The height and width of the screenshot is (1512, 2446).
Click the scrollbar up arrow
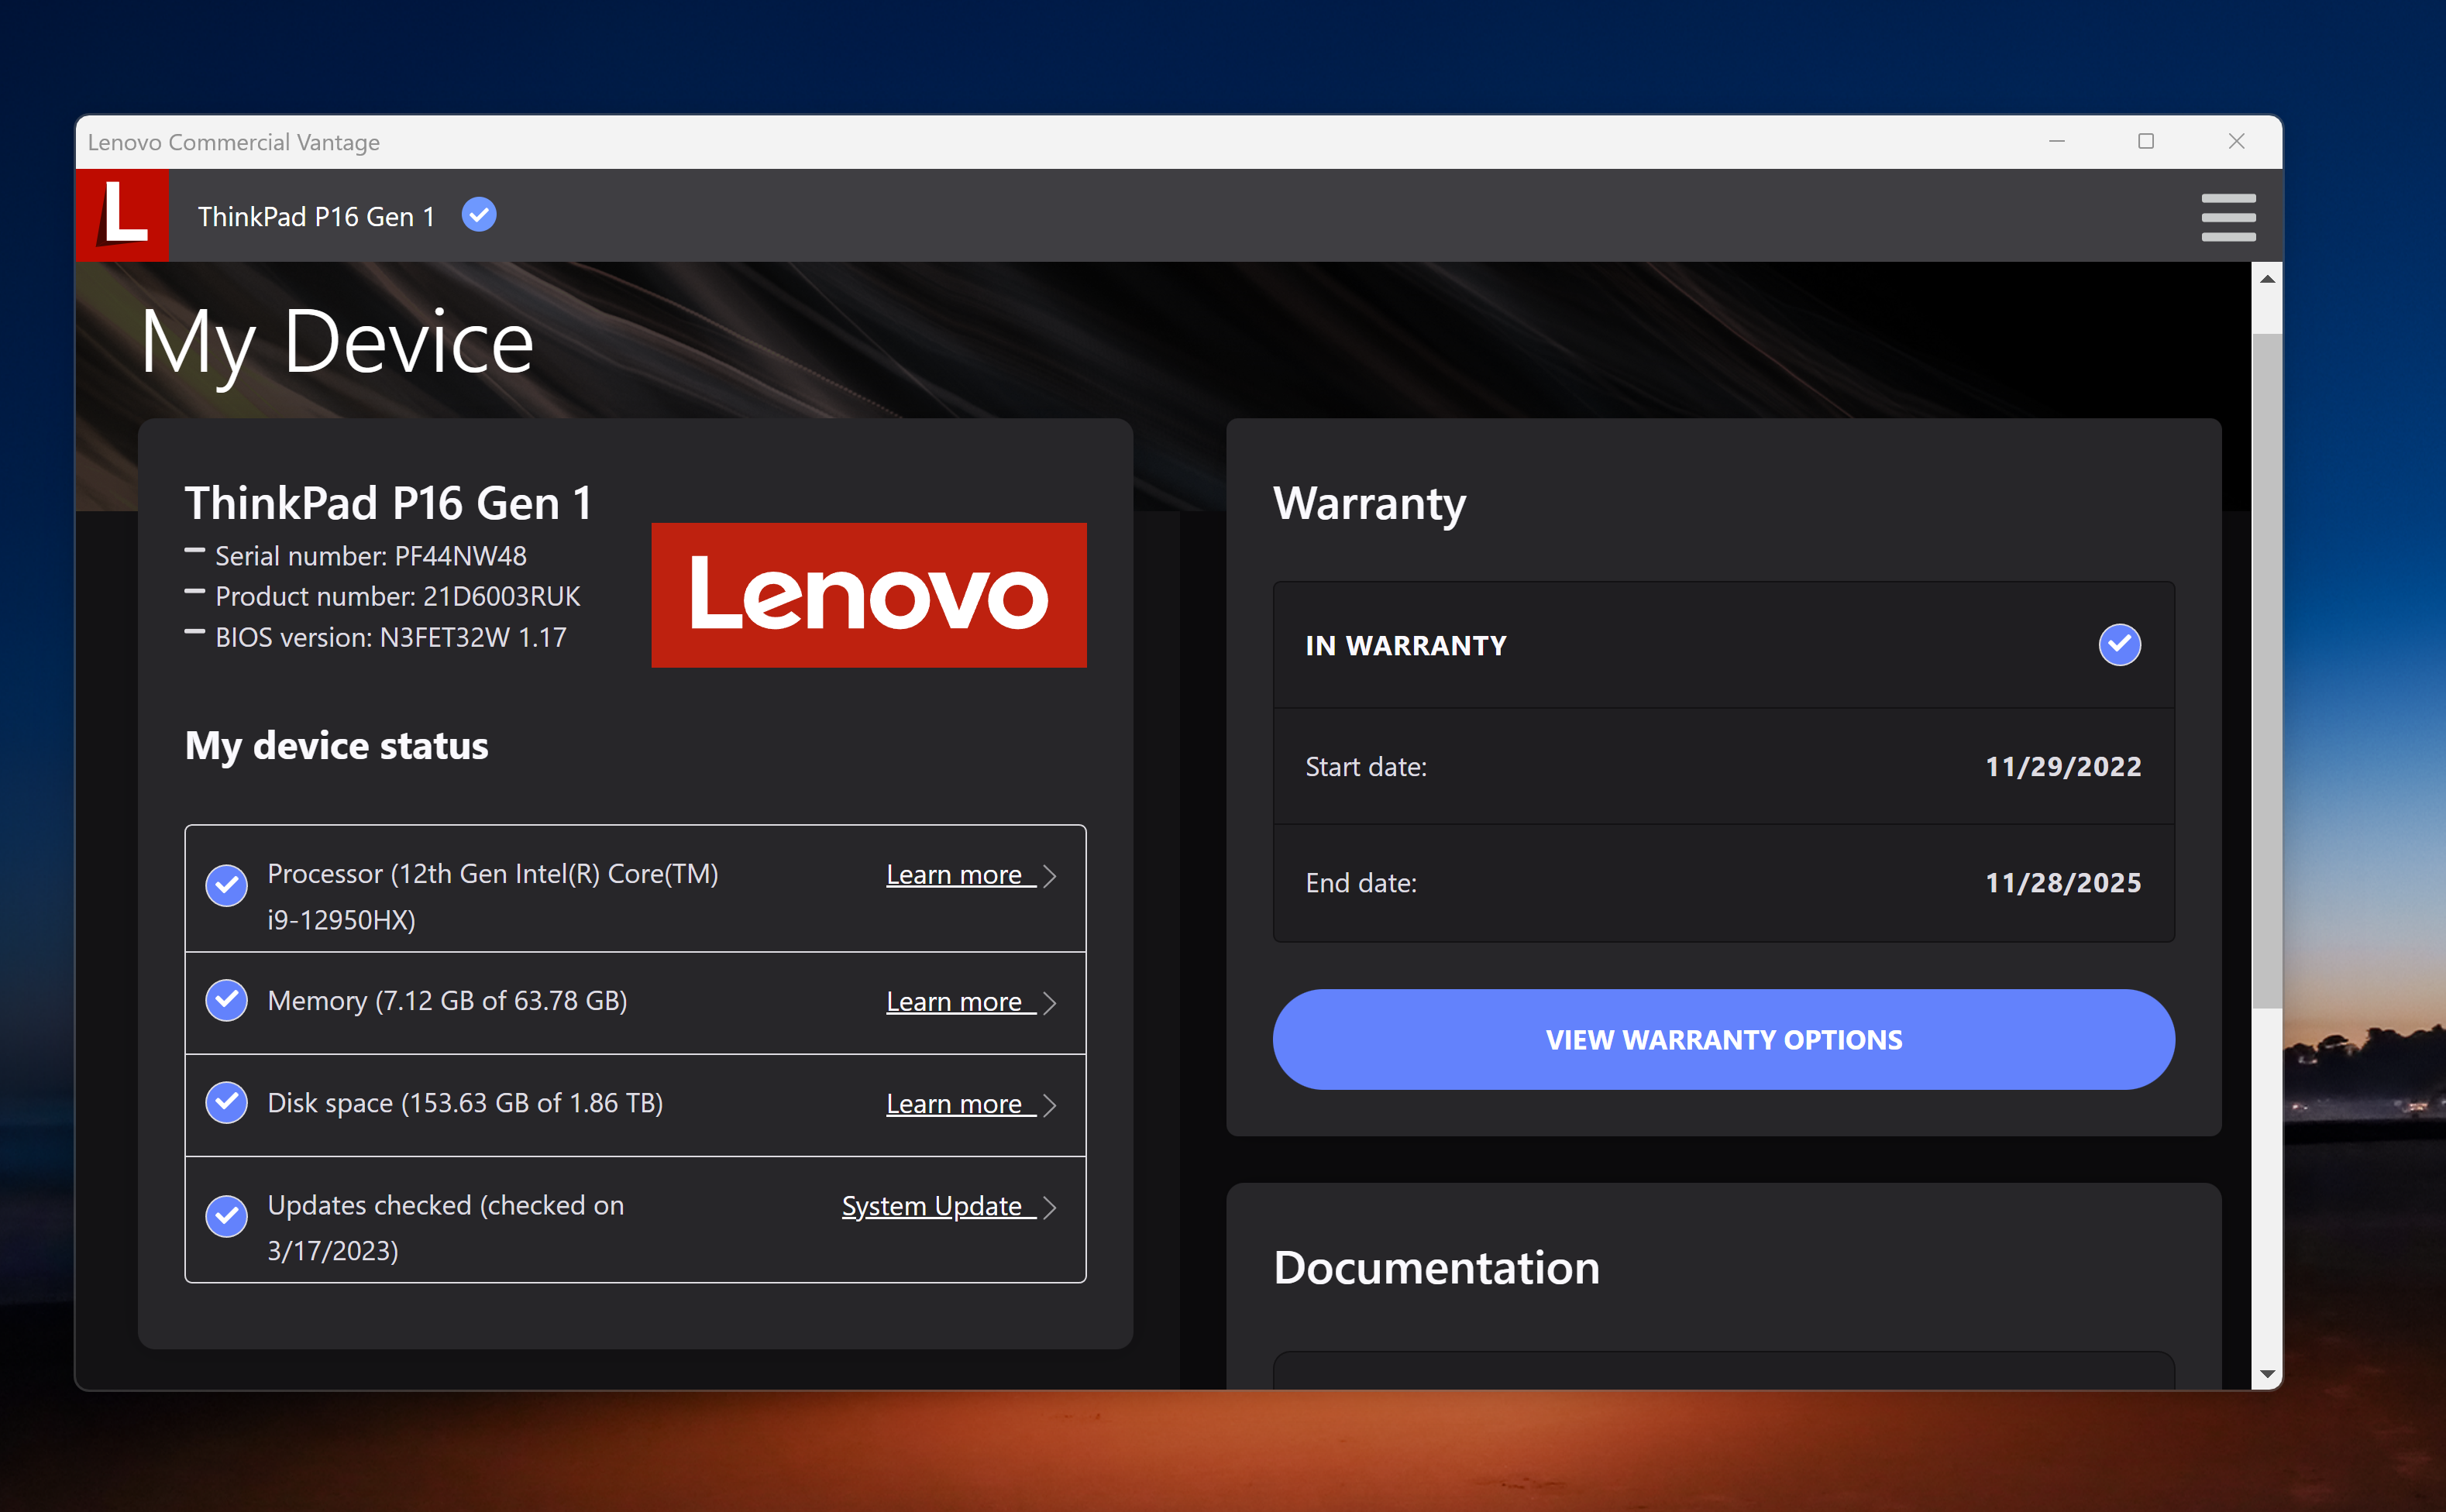pos(2267,279)
